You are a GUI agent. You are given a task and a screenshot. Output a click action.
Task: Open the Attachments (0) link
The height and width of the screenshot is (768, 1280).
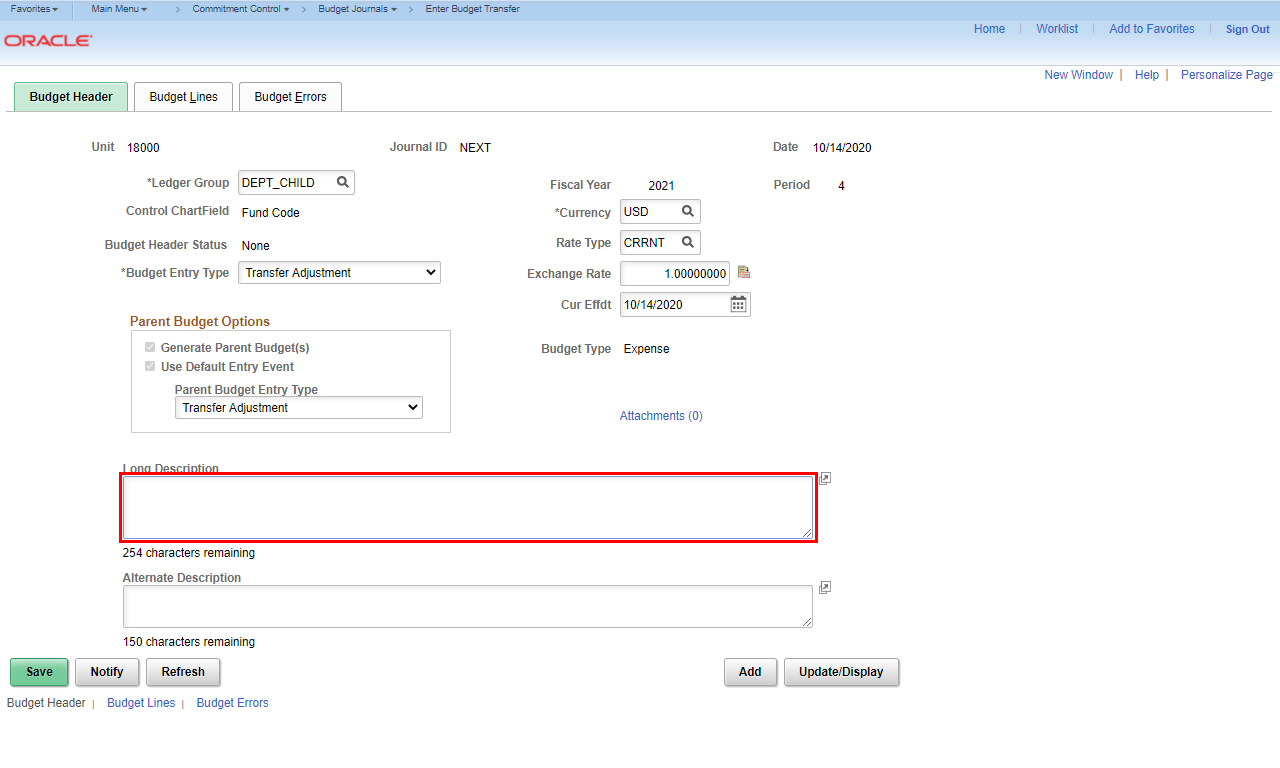[661, 416]
